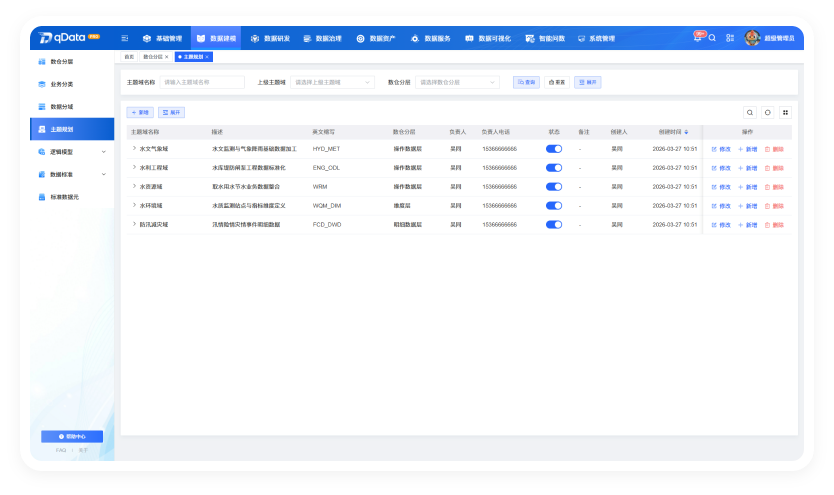Add child under 水文气象域 via 新增

(x=747, y=149)
